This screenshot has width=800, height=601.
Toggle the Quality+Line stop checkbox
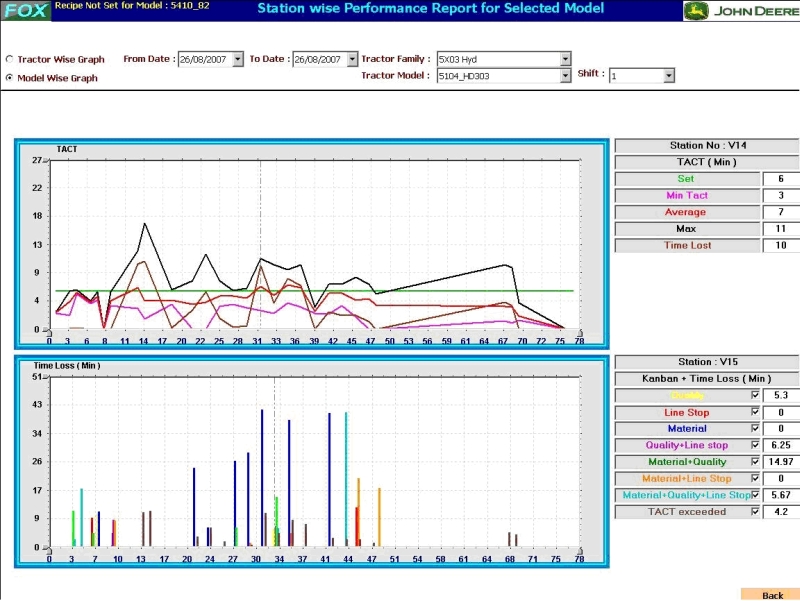(755, 445)
